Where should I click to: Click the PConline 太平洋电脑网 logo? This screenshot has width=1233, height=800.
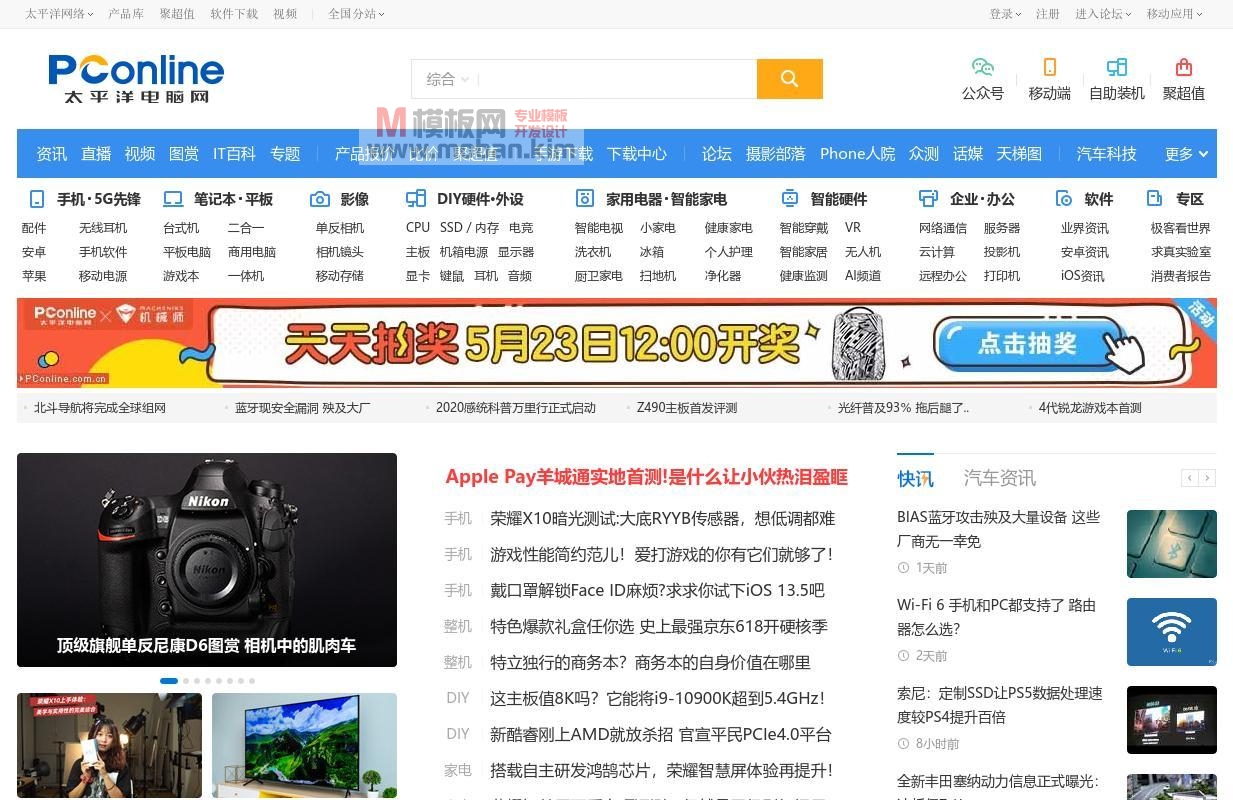[136, 79]
